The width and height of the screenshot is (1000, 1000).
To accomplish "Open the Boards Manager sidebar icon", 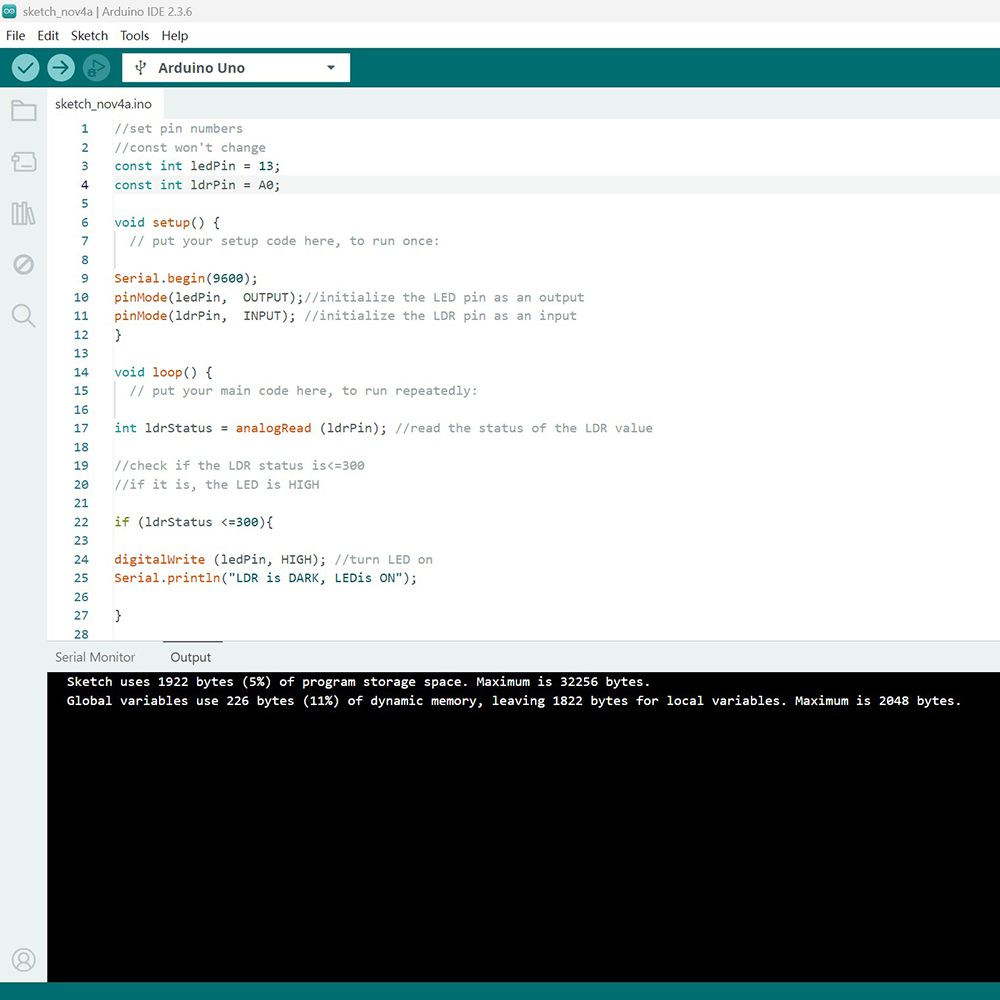I will (x=23, y=162).
